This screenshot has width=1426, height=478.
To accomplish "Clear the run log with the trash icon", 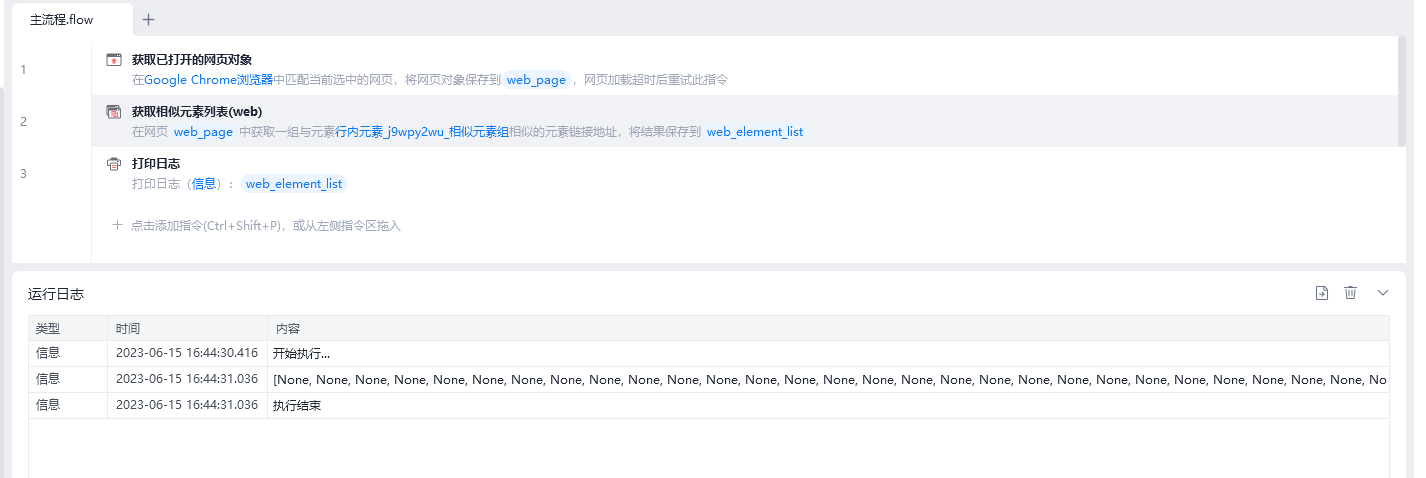I will click(1350, 293).
